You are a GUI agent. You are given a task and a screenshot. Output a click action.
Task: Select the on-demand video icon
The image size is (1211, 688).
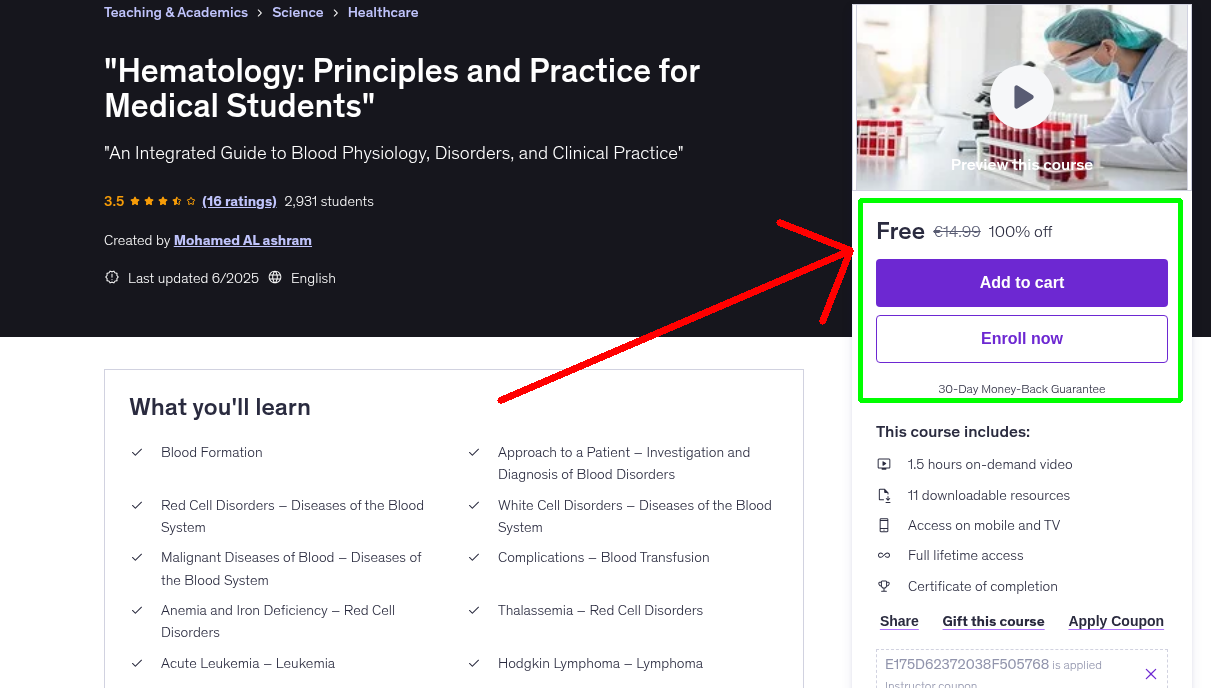(x=884, y=464)
